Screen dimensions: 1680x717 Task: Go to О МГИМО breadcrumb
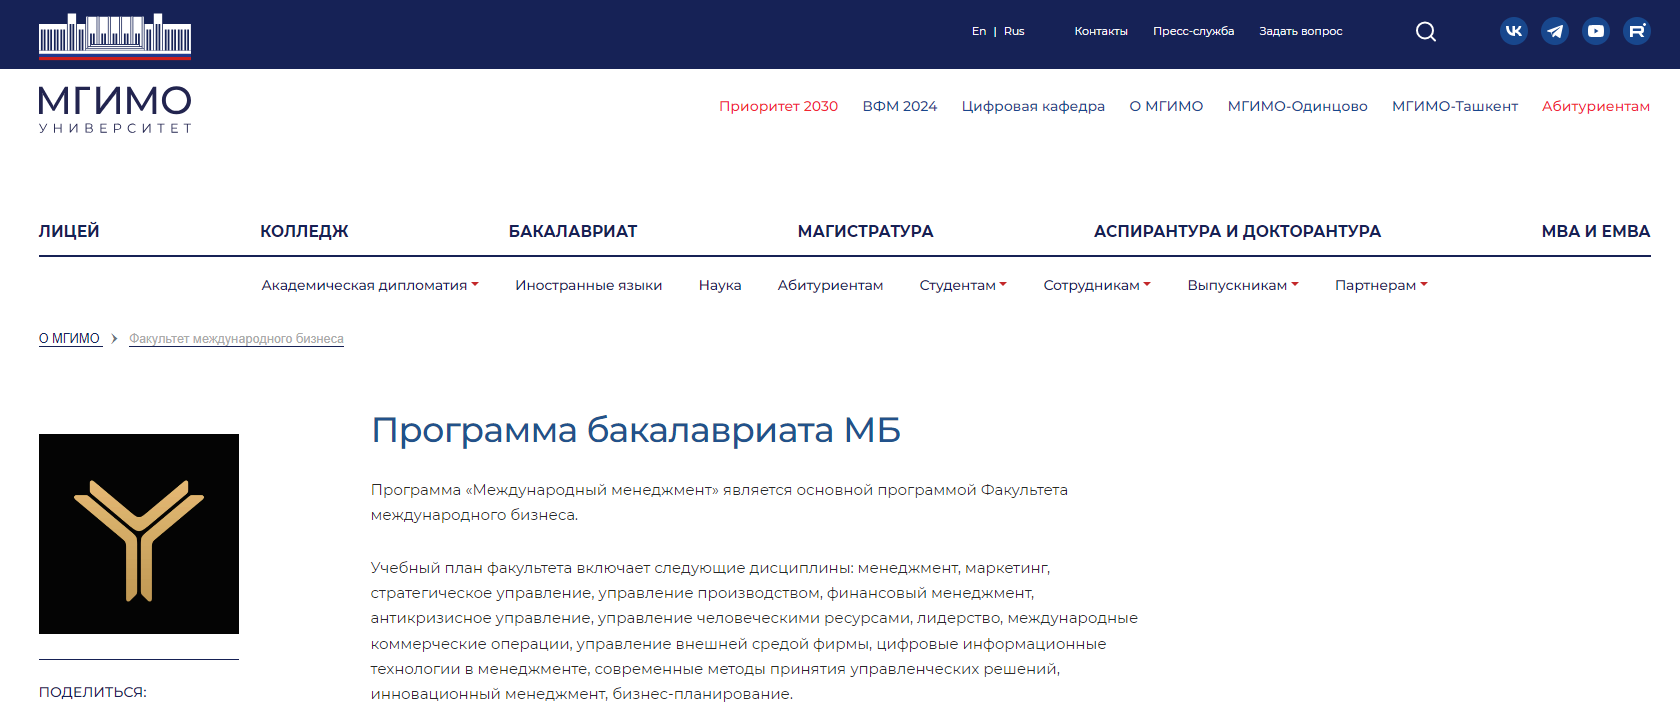point(70,339)
